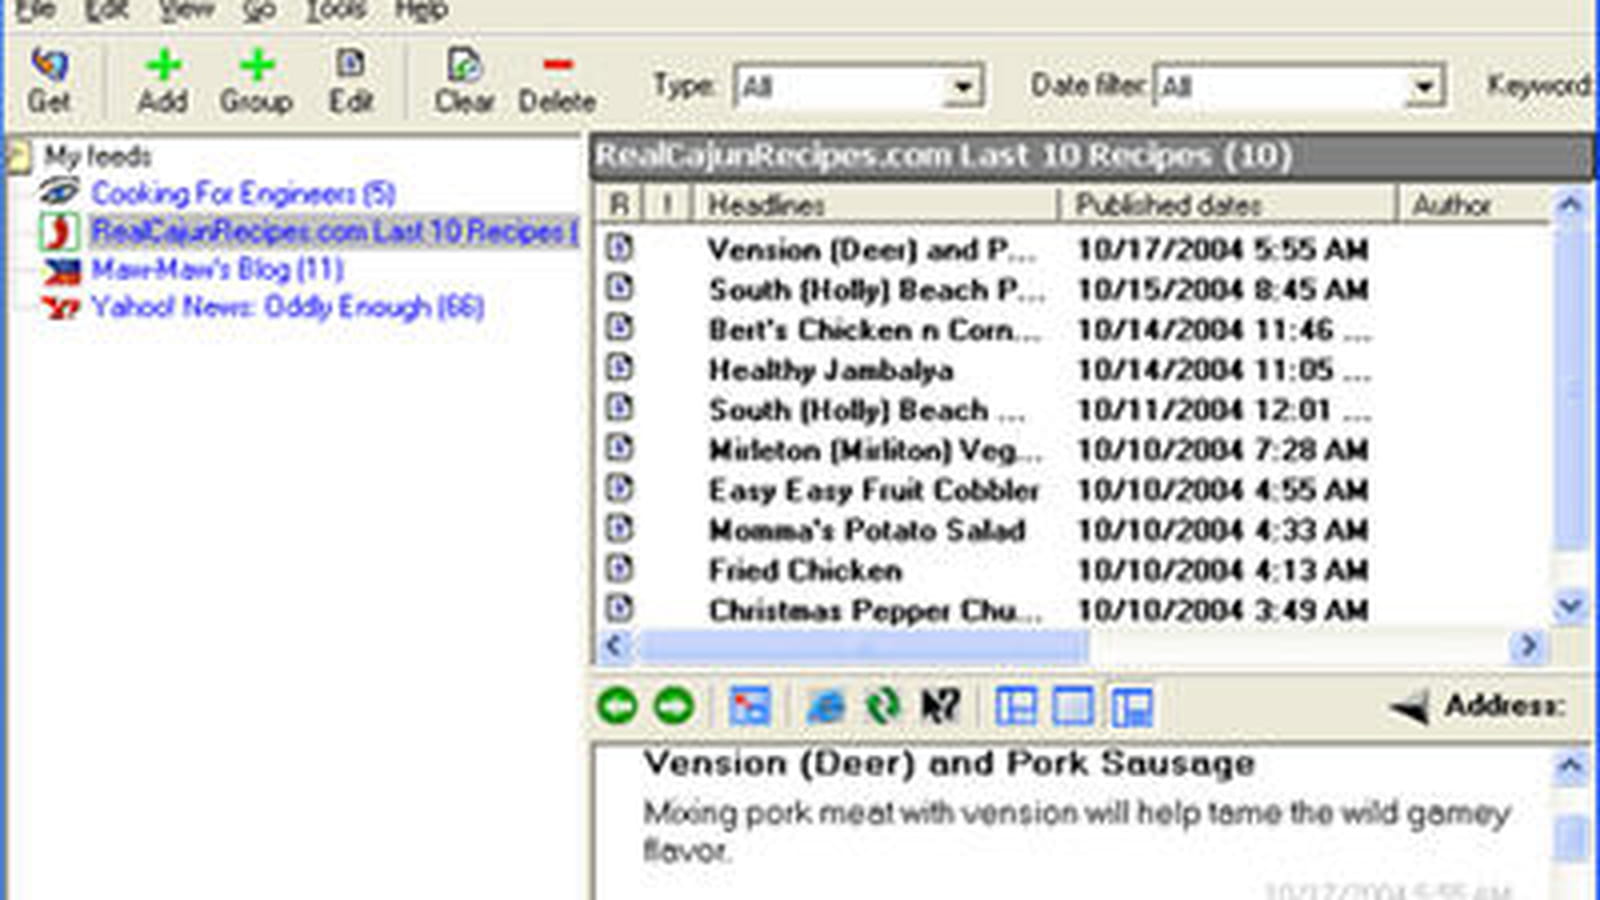Select Bert's Chicken n Corn headline
The image size is (1600, 900).
coord(875,330)
